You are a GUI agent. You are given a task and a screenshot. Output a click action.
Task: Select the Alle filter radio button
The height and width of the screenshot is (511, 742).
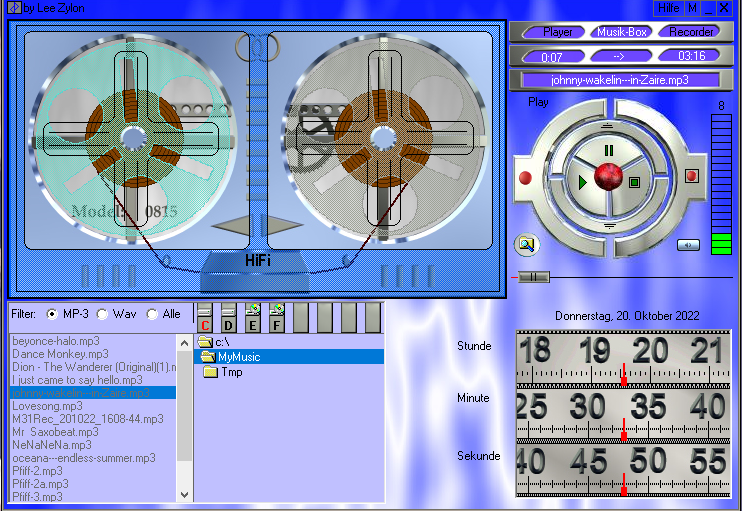pyautogui.click(x=152, y=314)
